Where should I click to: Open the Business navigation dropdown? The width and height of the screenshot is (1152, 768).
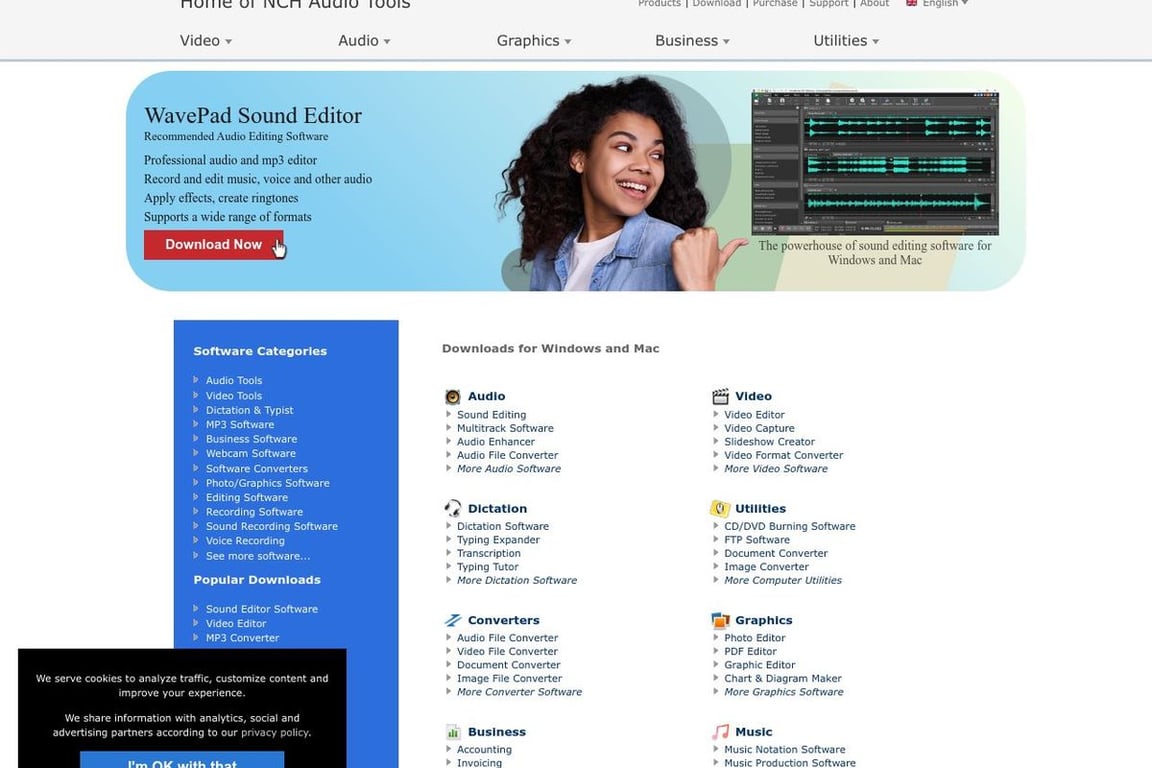tap(693, 41)
